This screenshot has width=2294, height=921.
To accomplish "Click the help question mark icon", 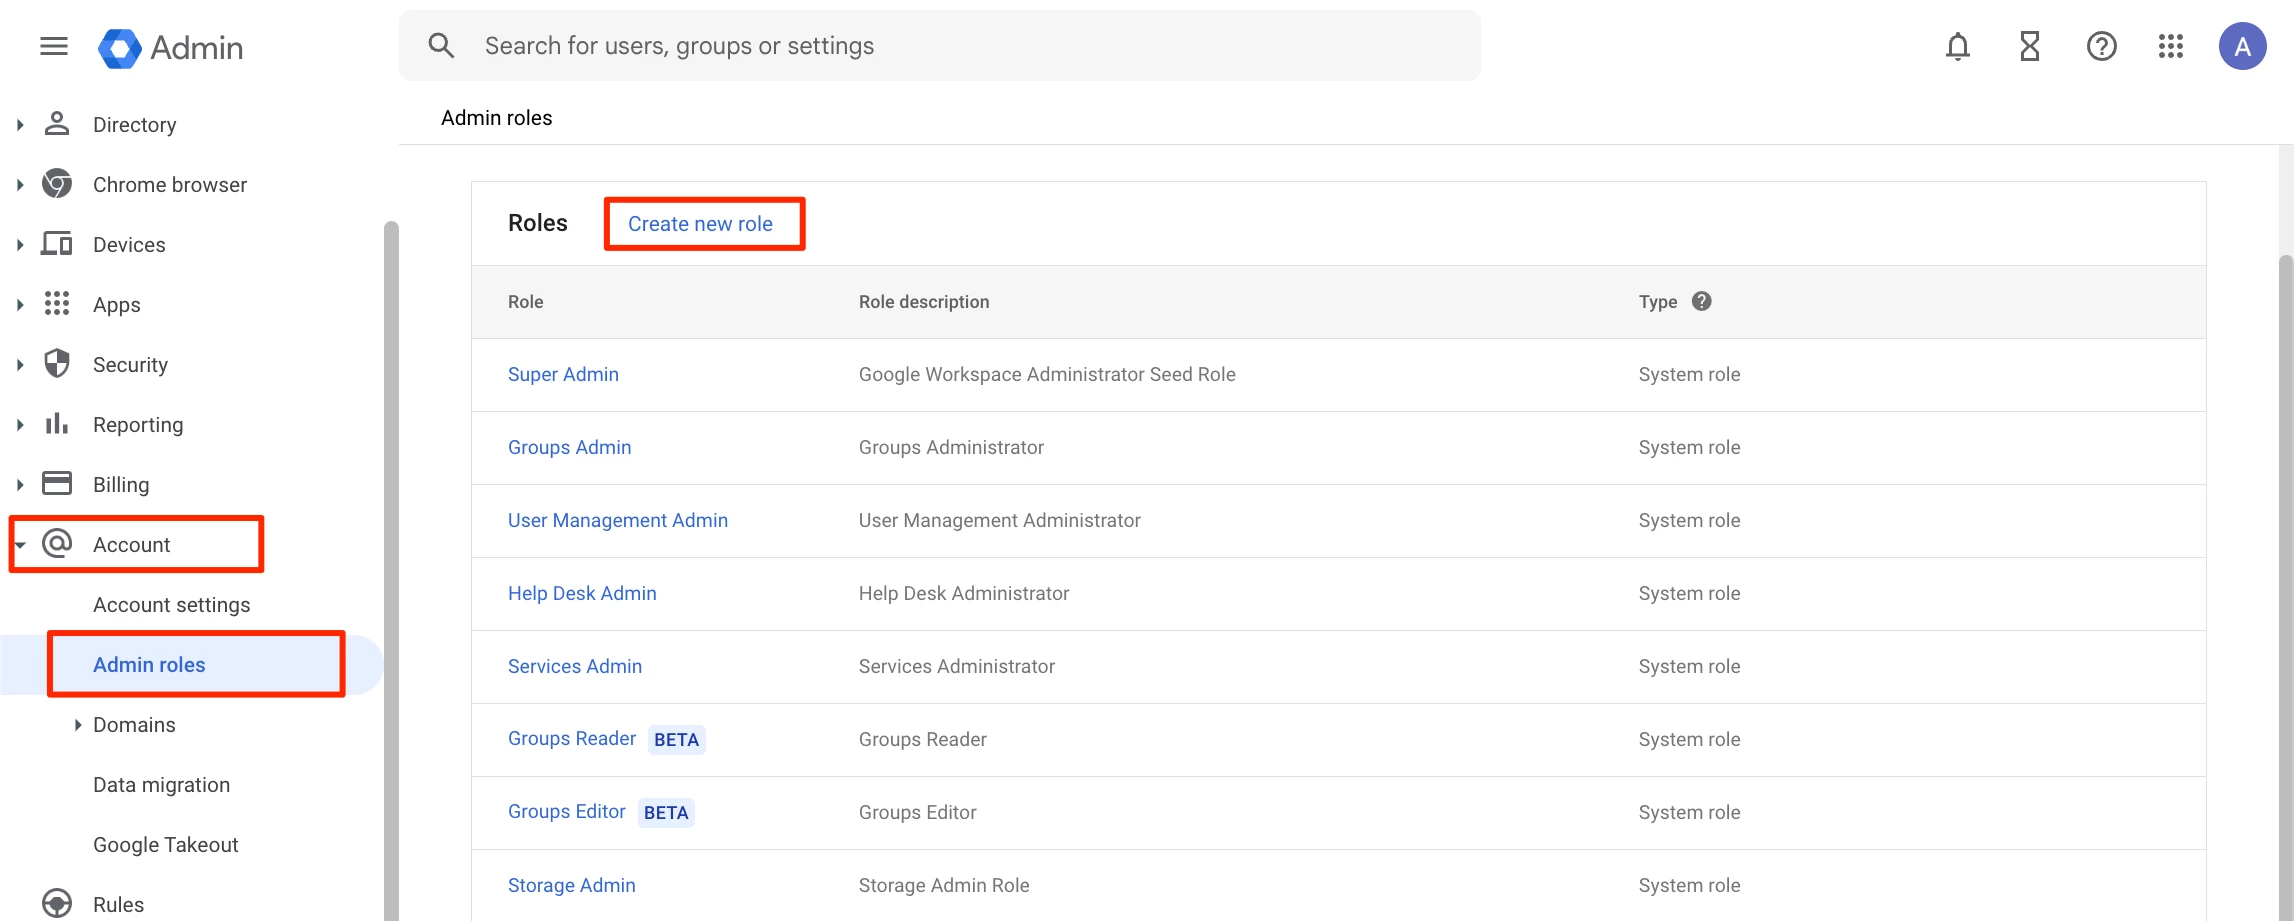I will click(2101, 46).
